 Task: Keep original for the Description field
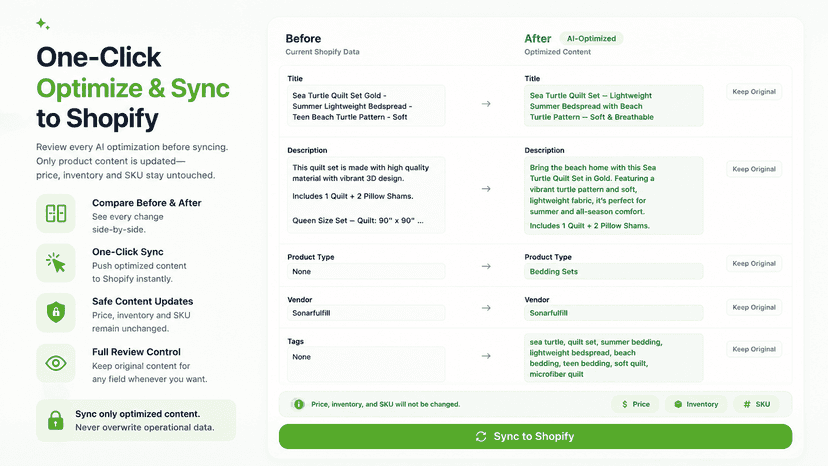tap(754, 169)
